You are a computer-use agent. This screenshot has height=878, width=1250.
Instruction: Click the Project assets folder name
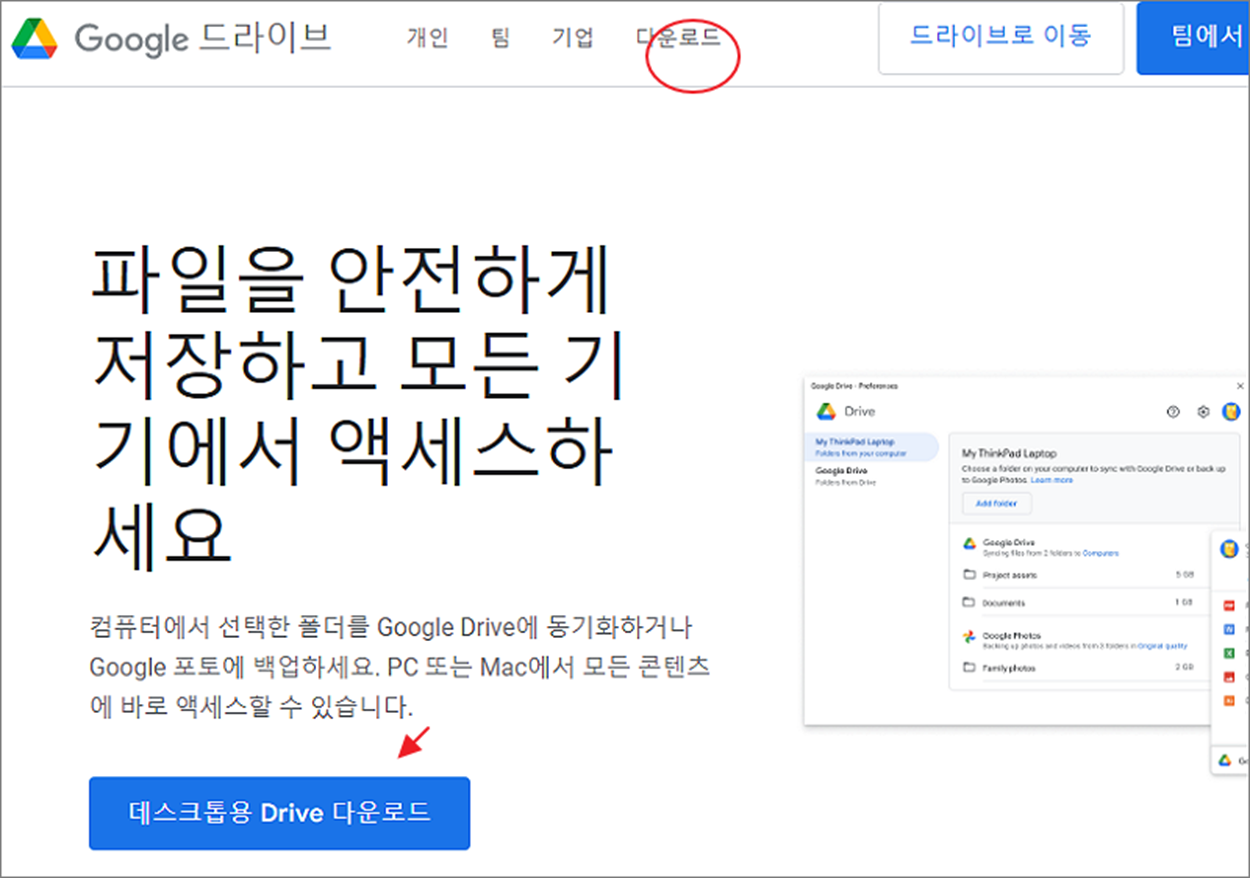pos(1009,575)
